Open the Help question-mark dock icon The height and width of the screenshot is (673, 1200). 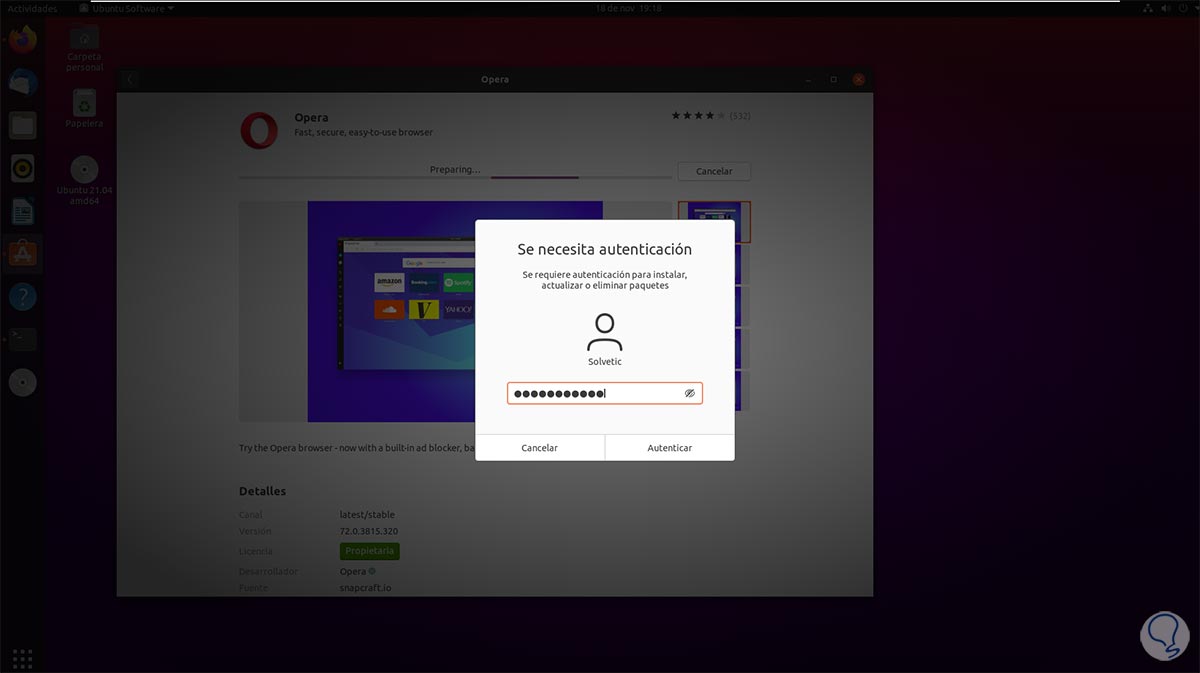22,296
